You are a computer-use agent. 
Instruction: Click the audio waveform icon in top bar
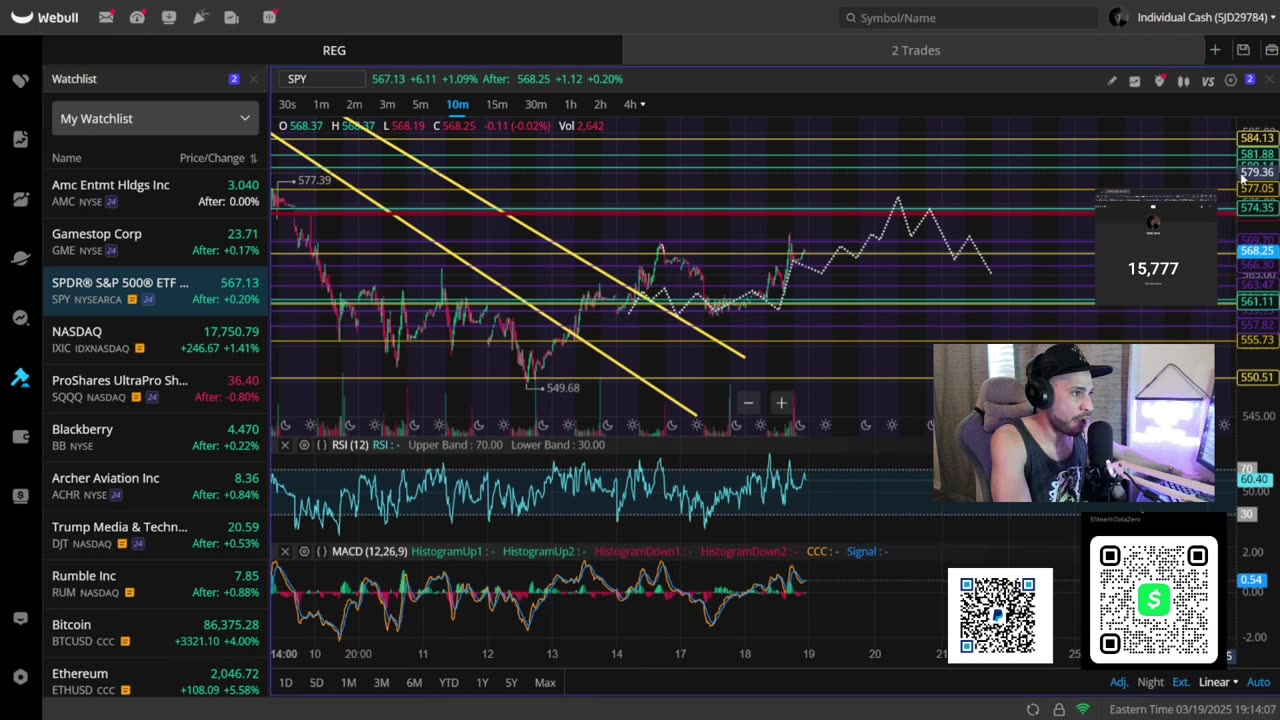click(x=270, y=17)
